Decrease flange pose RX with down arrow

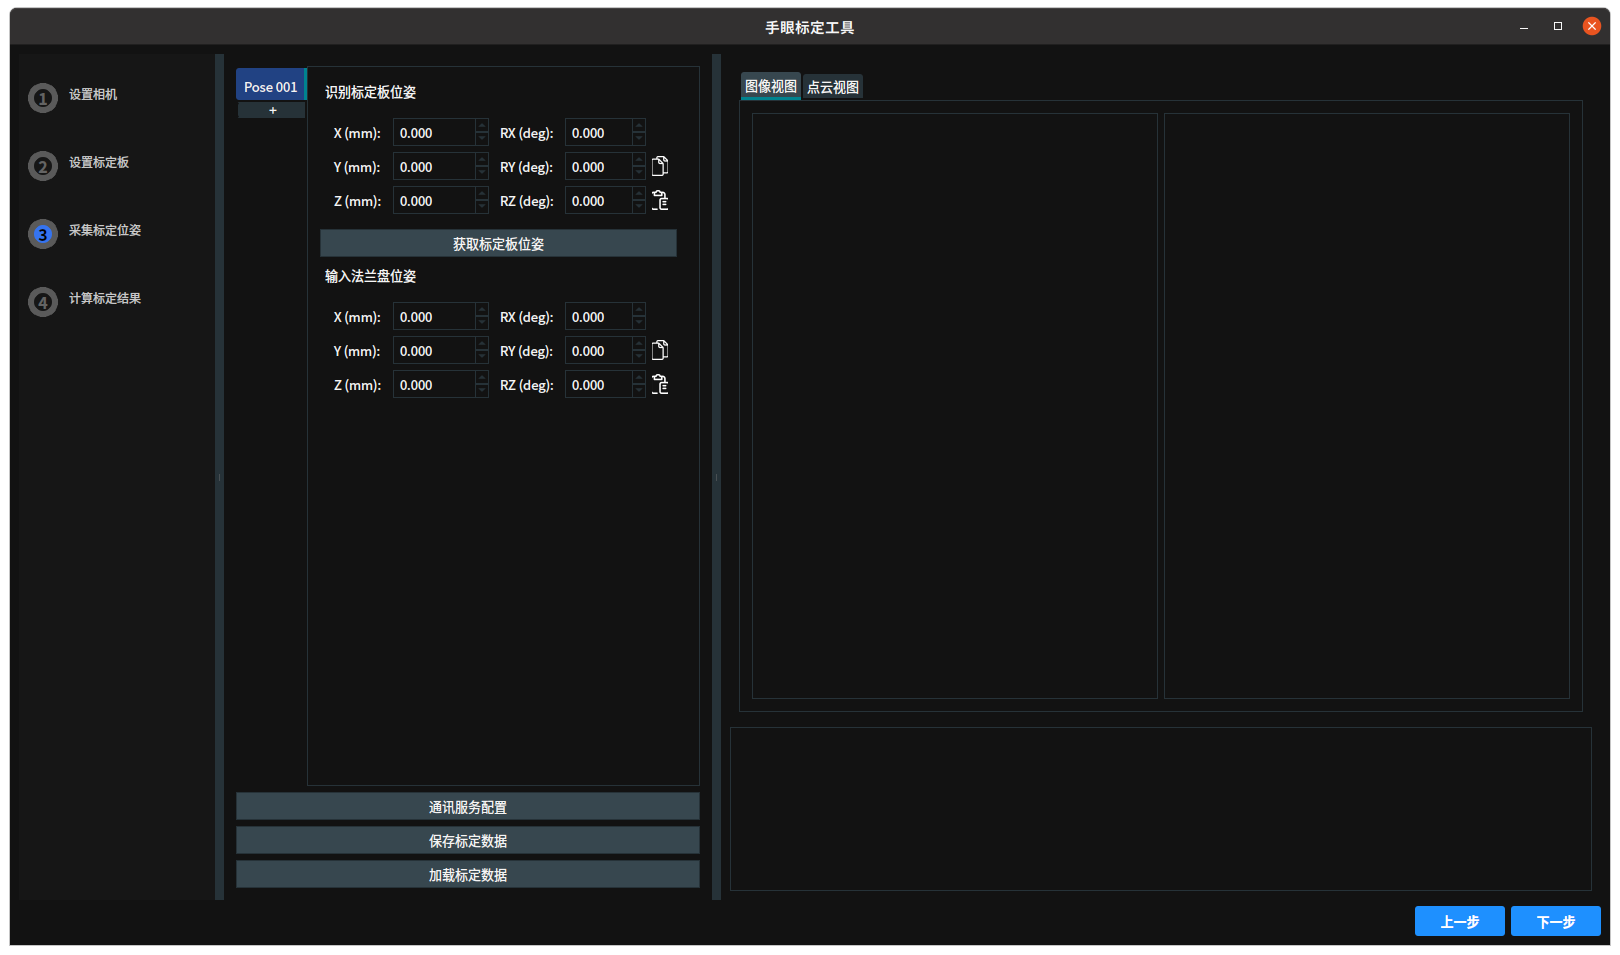tap(639, 324)
